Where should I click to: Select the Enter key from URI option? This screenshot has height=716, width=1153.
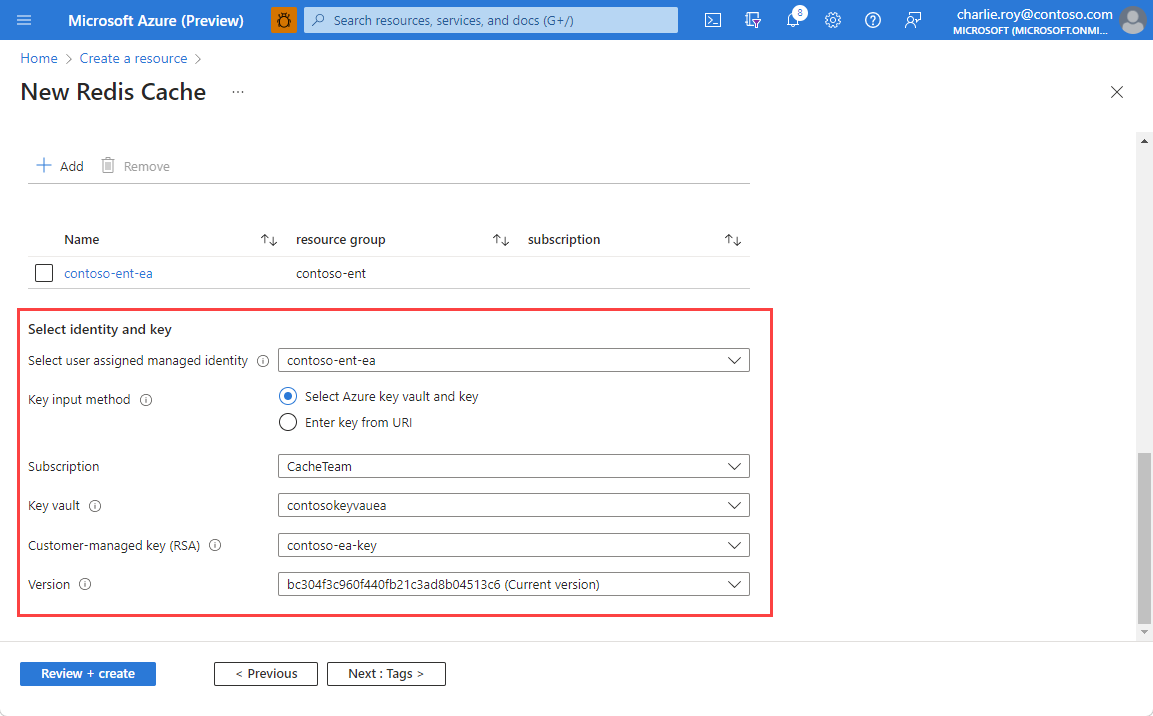click(x=288, y=421)
